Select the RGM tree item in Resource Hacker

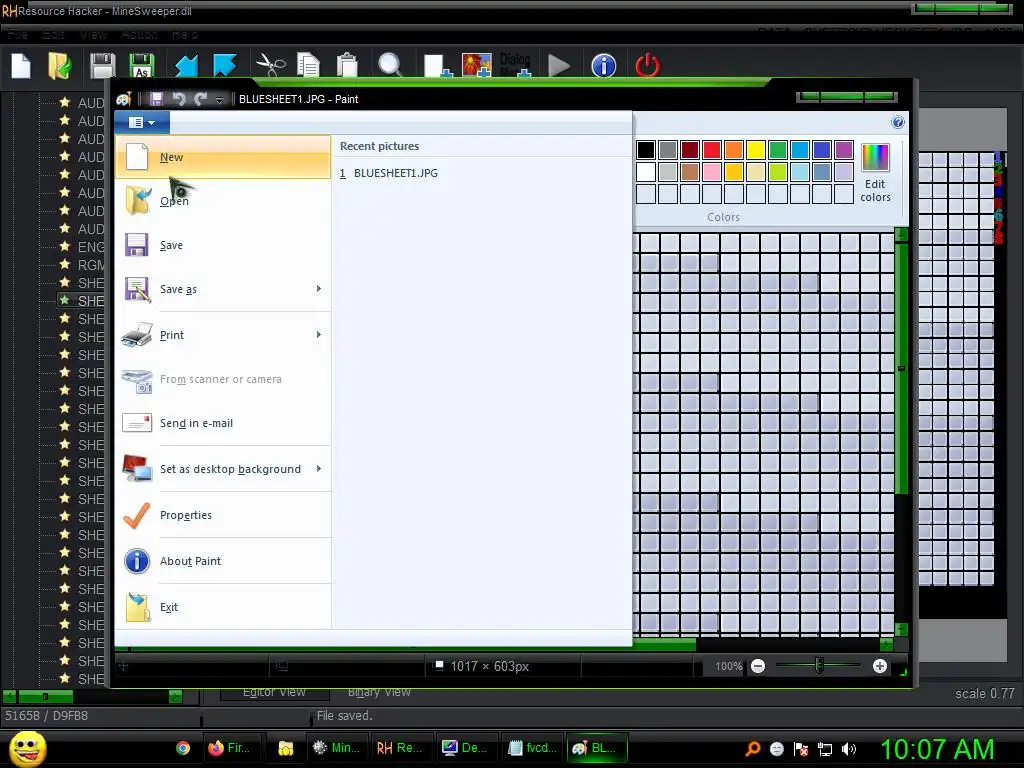(x=91, y=265)
